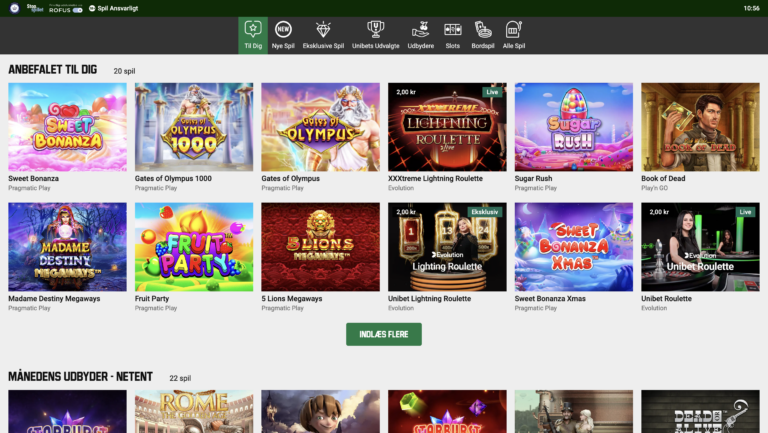Launch Sweet Bonanza game thumbnail
The height and width of the screenshot is (433, 768).
pos(68,127)
